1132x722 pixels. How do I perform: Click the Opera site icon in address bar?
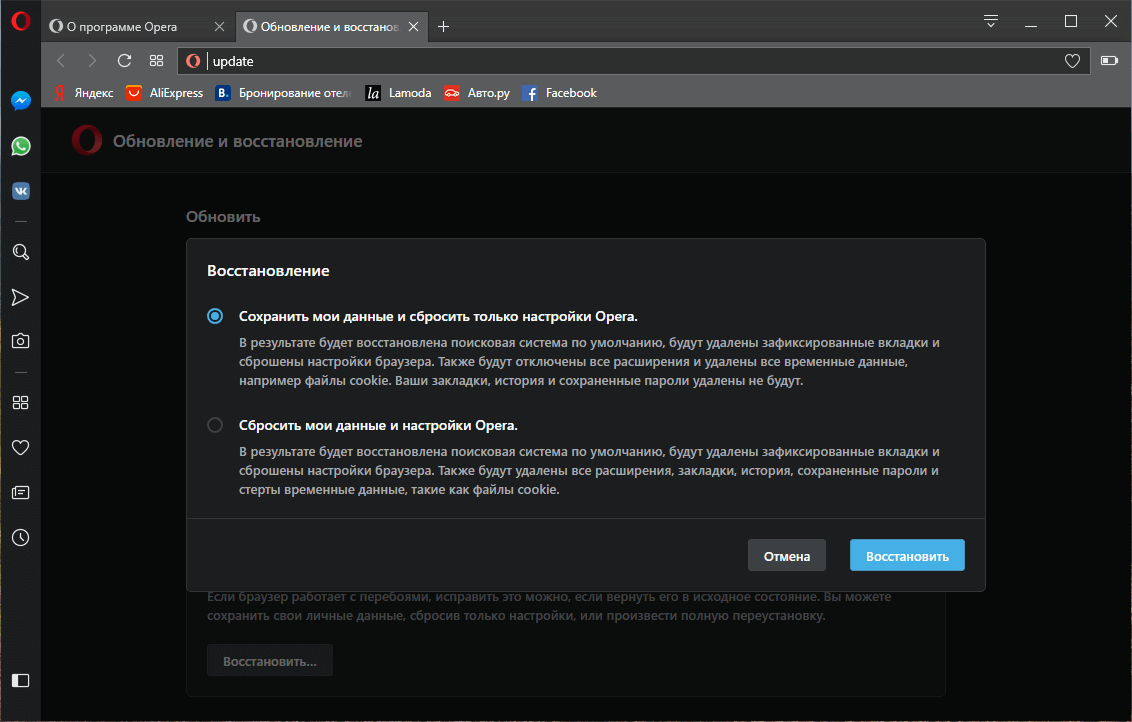click(x=193, y=61)
